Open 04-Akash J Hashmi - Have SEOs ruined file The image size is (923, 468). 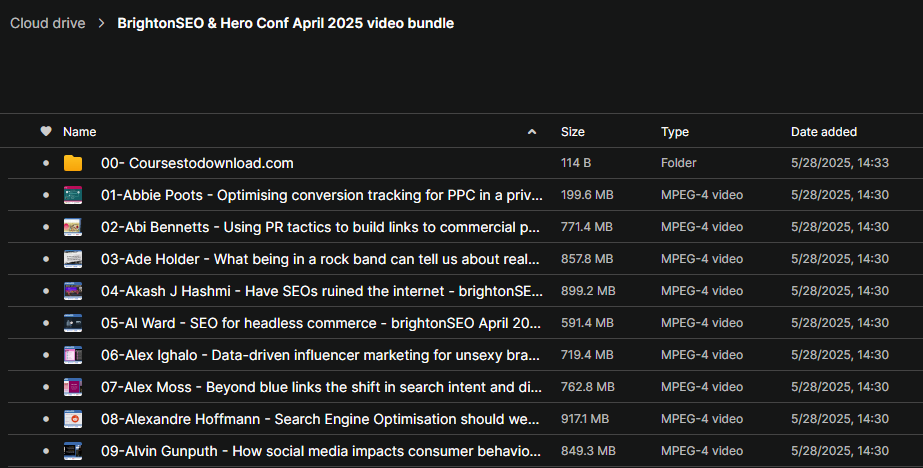[322, 291]
